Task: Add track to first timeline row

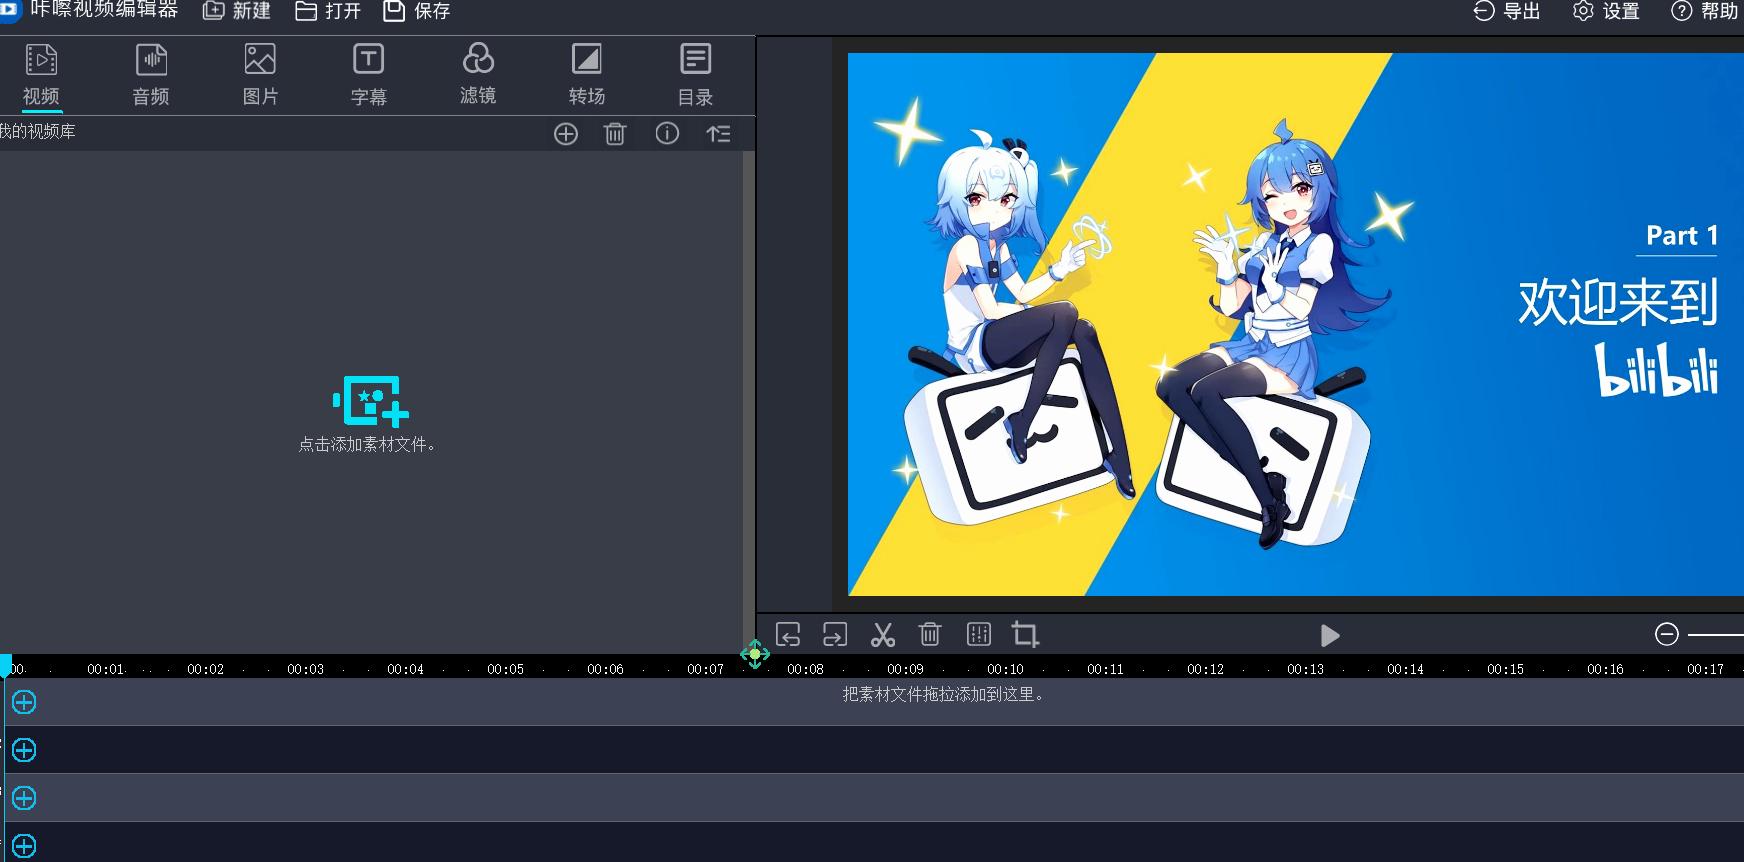Action: pyautogui.click(x=24, y=703)
